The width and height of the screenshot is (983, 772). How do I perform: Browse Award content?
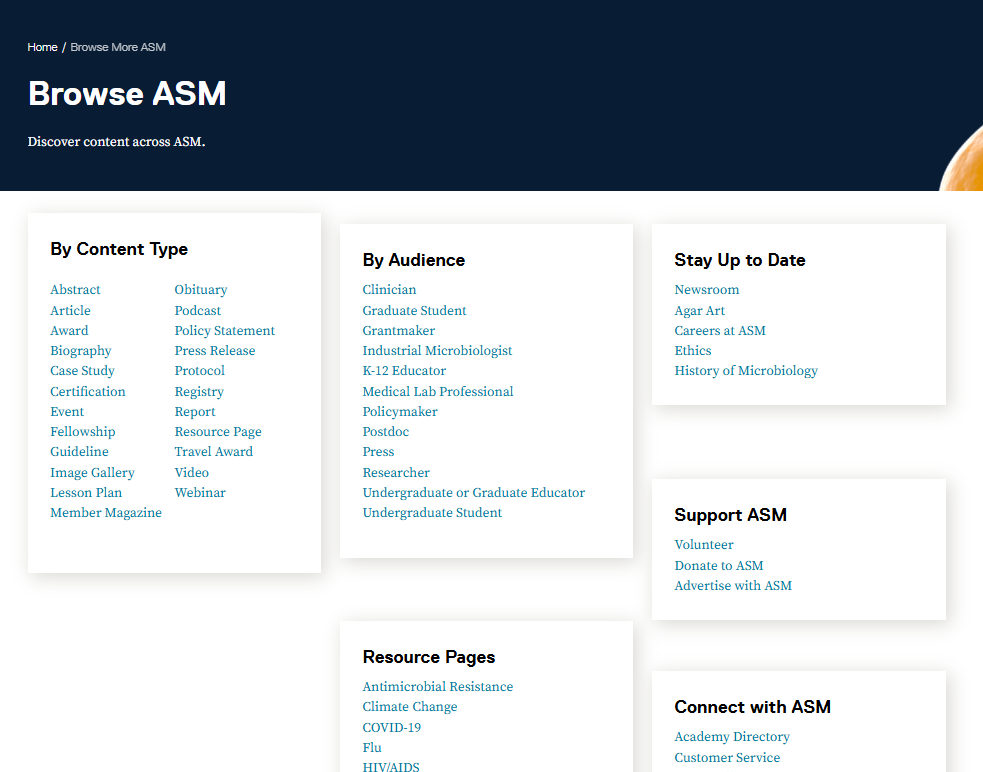coord(69,330)
